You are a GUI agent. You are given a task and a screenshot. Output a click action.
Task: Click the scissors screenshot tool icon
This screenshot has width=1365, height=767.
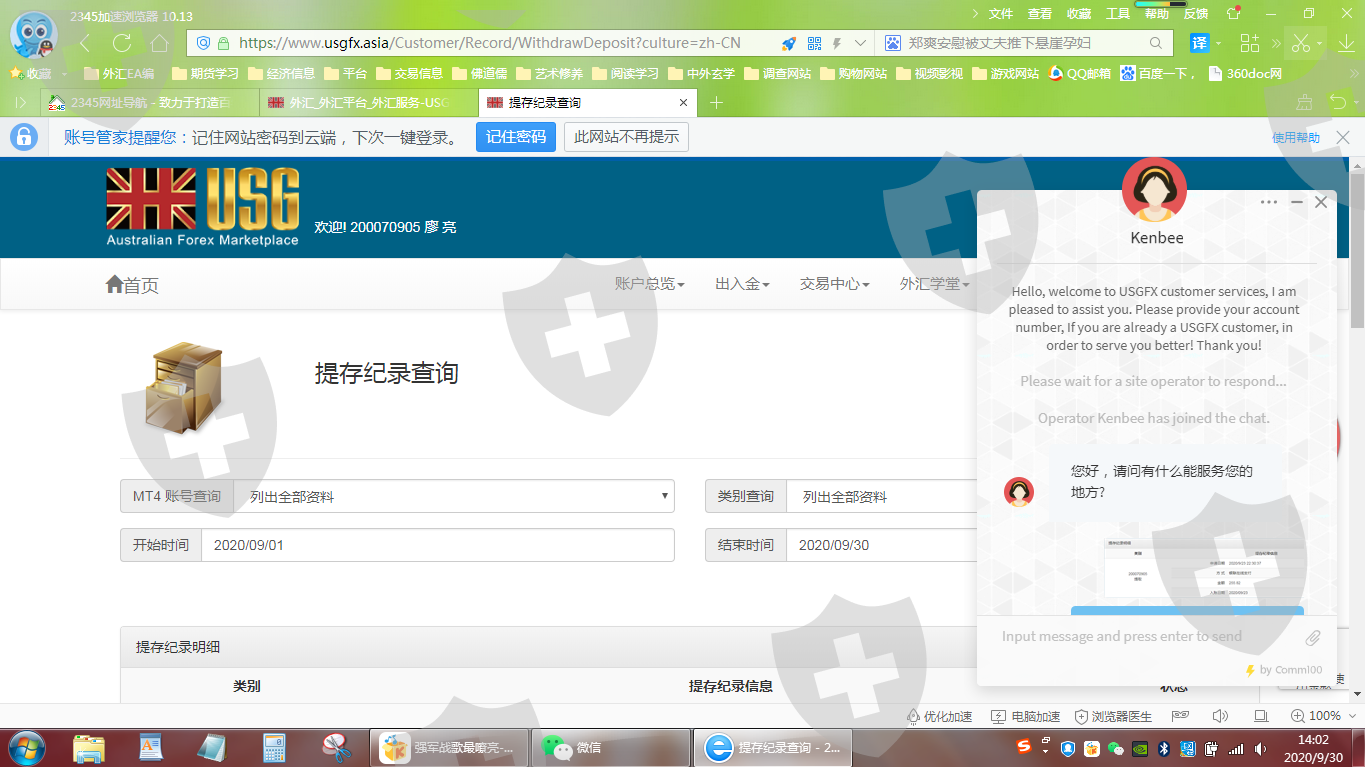point(1300,43)
